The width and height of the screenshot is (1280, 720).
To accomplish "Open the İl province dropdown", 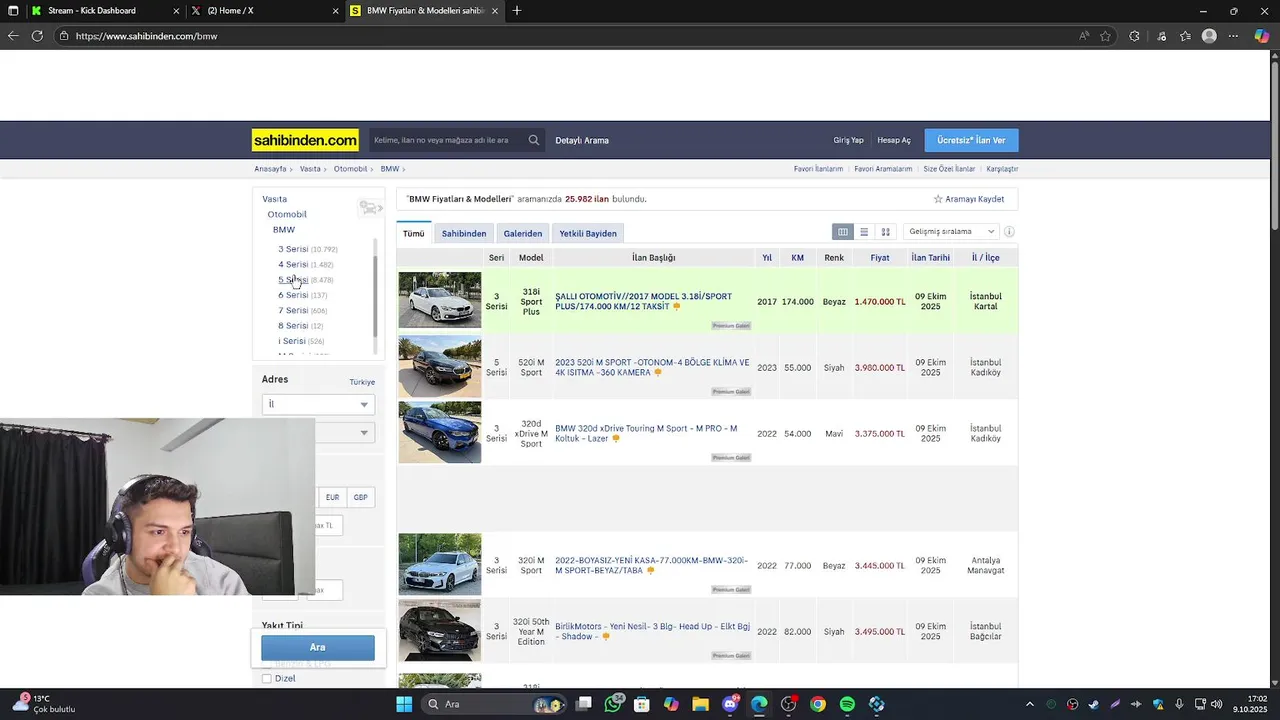I will click(x=318, y=404).
